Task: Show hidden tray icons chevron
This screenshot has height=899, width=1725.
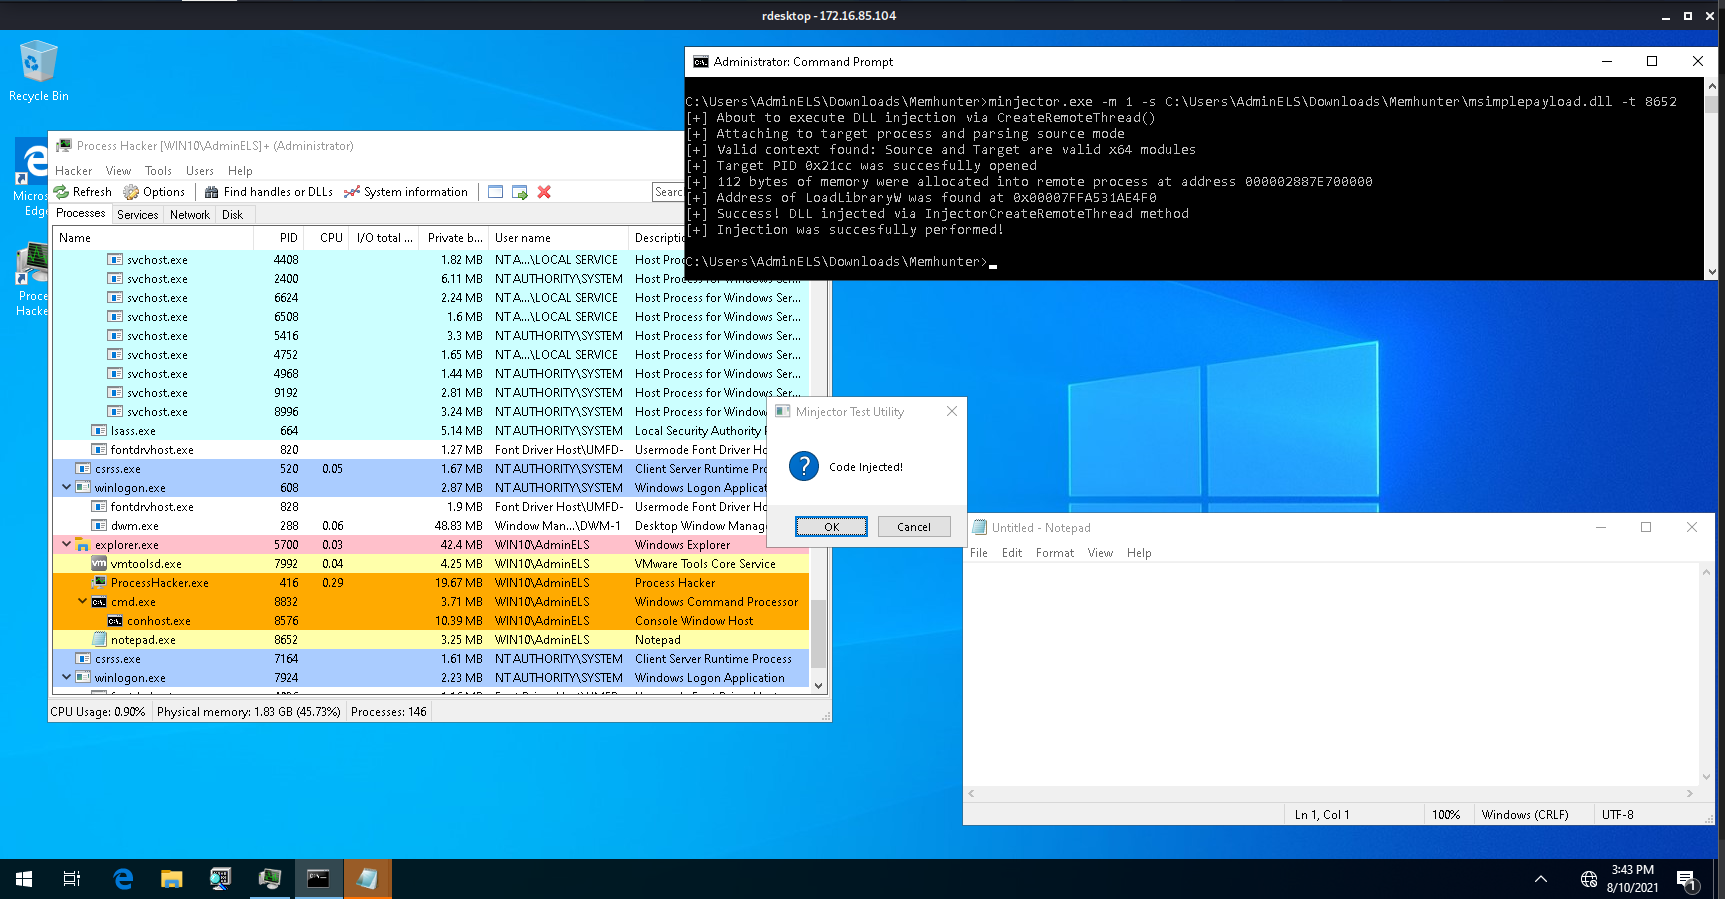Action: (1541, 879)
